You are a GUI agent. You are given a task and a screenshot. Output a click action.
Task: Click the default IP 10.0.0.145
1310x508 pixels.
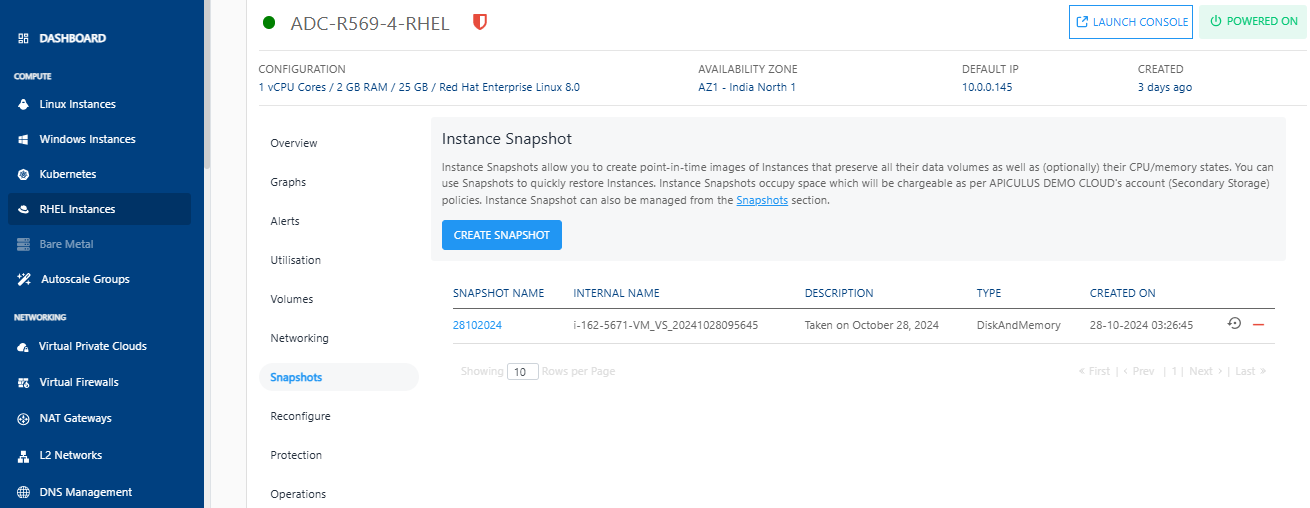987,87
